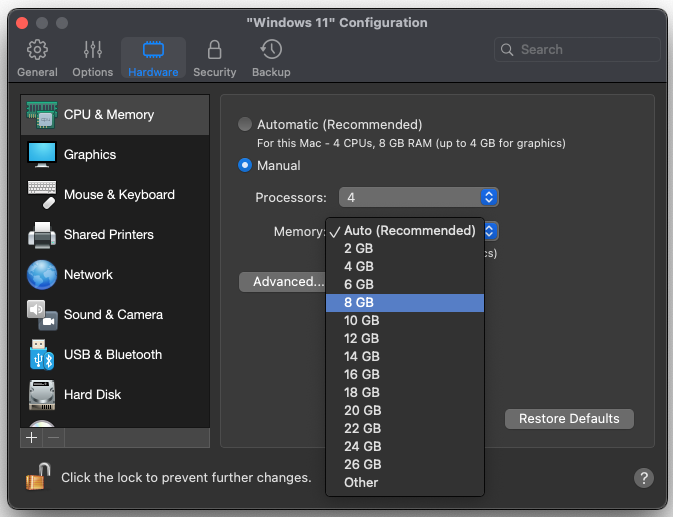Choose 16 GB memory
Screen dimensions: 673x517
[x=405, y=375]
